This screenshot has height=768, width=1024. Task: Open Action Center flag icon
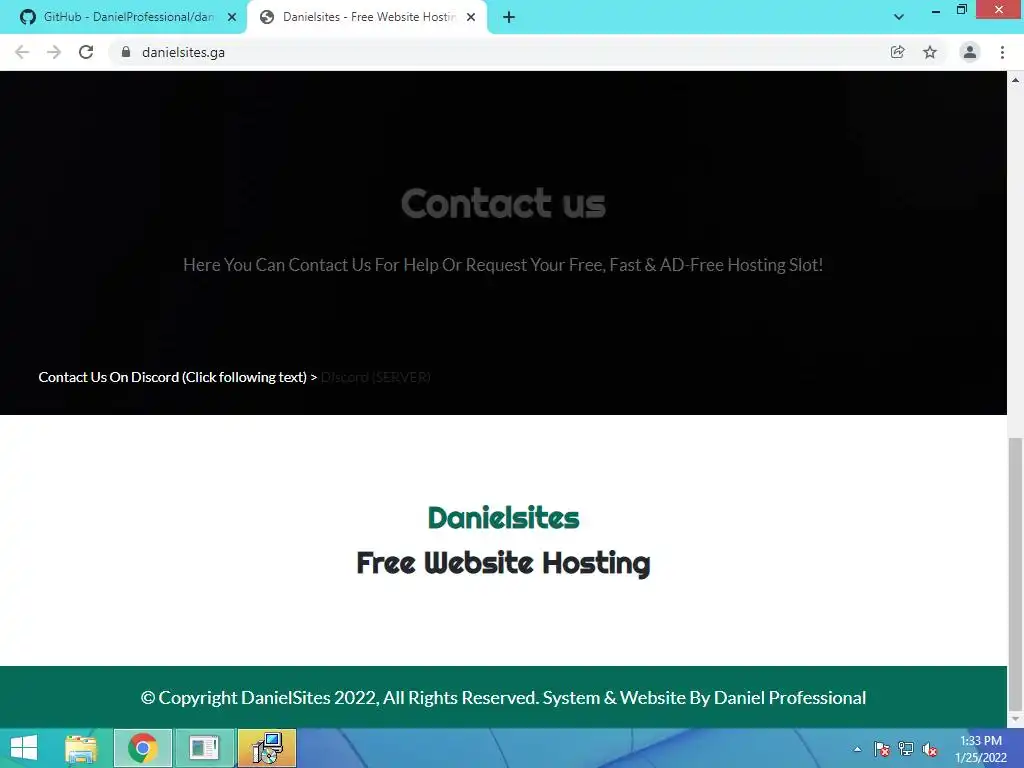(882, 749)
